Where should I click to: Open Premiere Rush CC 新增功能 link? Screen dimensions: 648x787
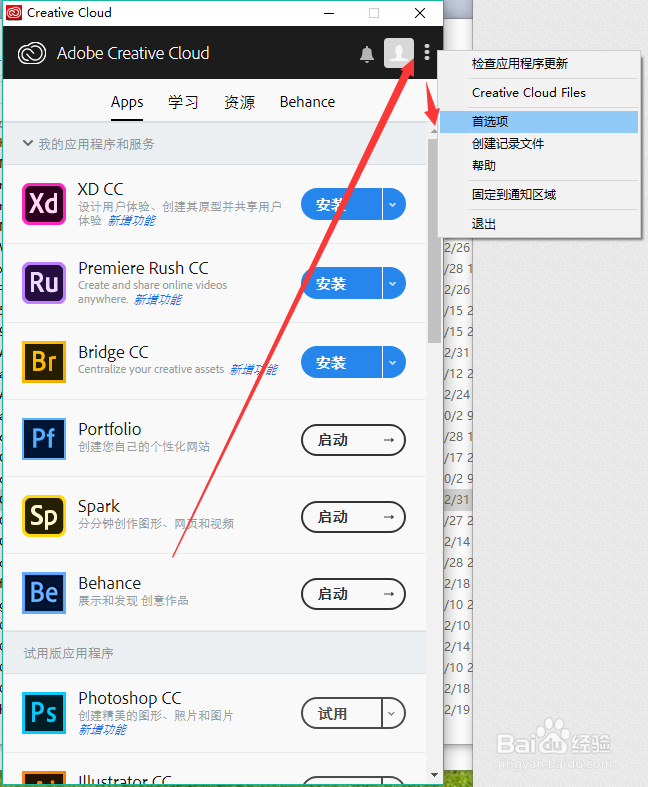158,300
